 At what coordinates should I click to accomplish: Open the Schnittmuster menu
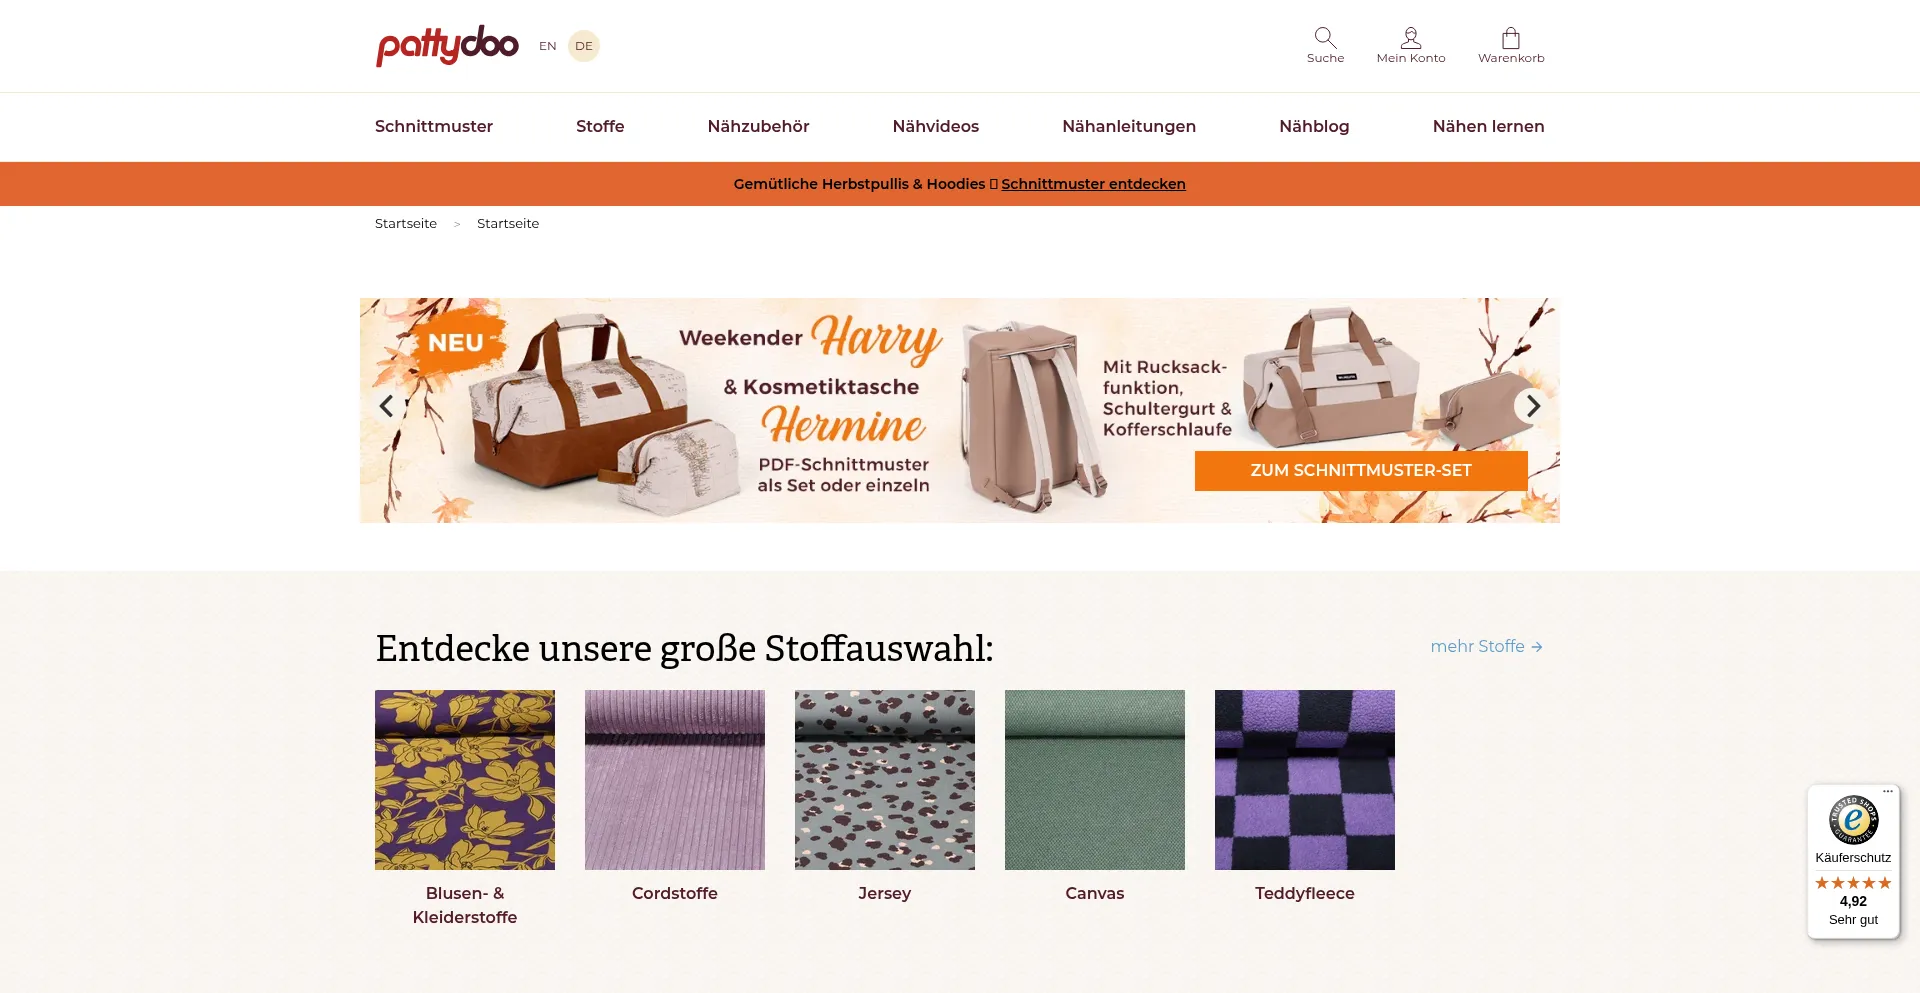434,126
